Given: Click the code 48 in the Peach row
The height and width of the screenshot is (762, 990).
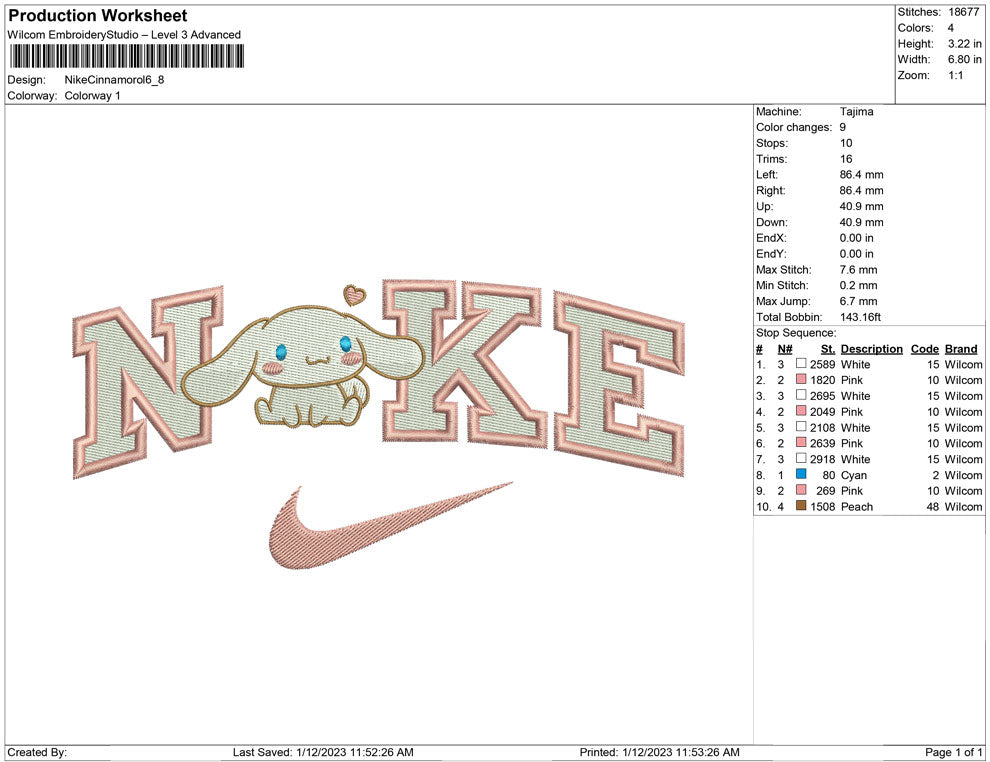Looking at the screenshot, I should coord(933,507).
